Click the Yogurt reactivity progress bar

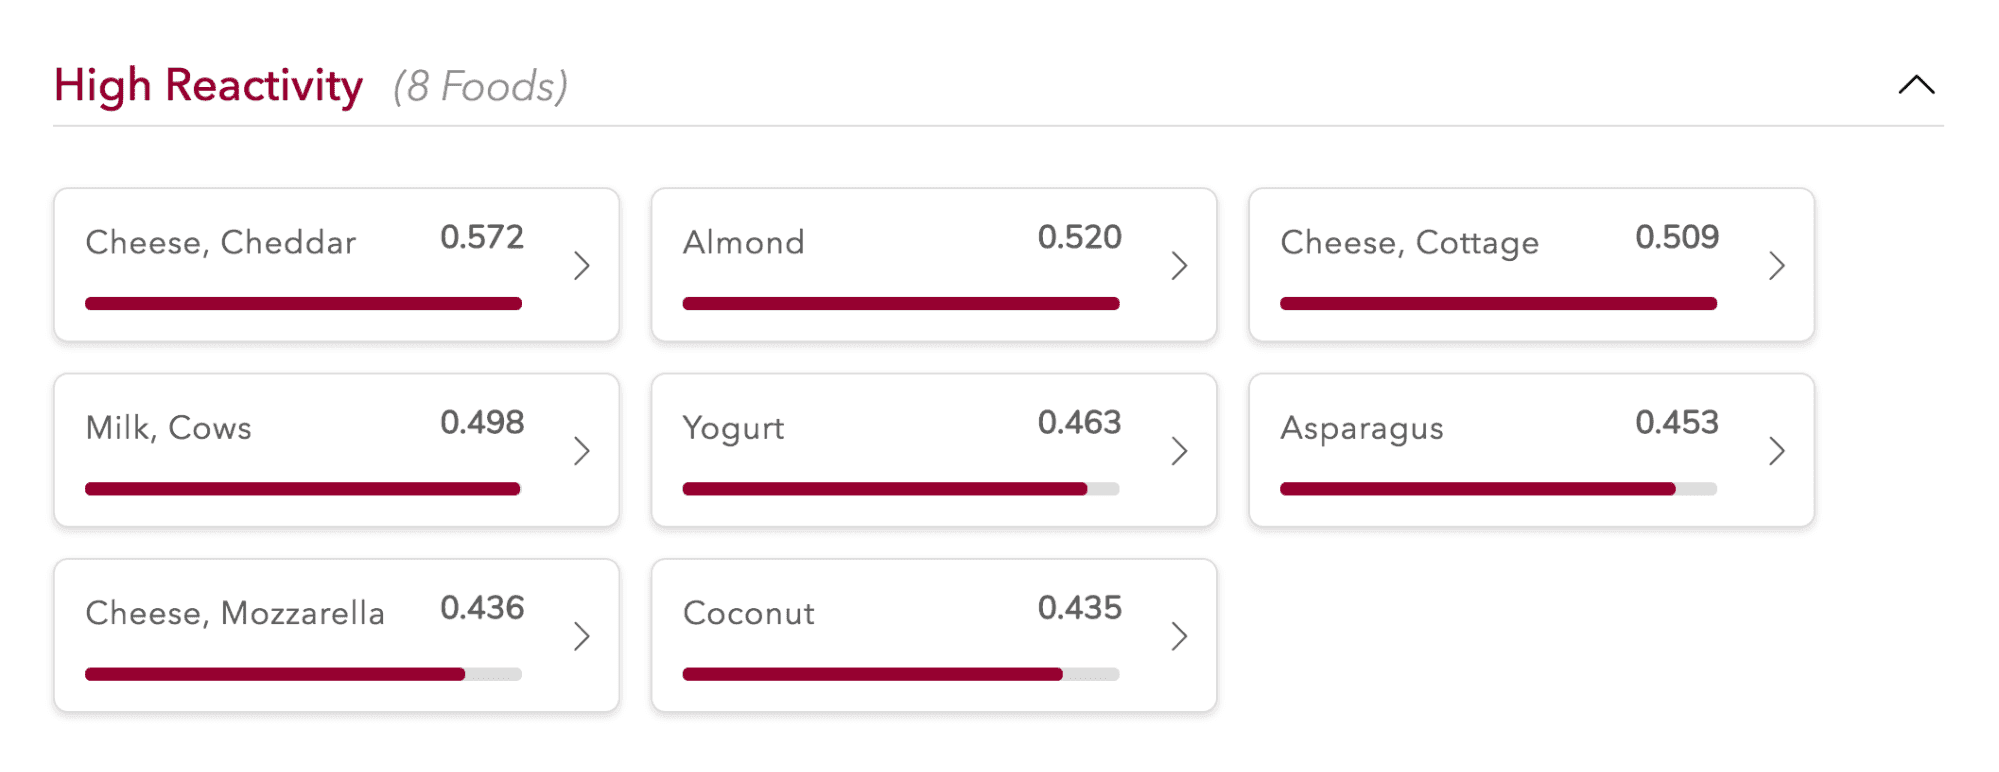point(900,489)
